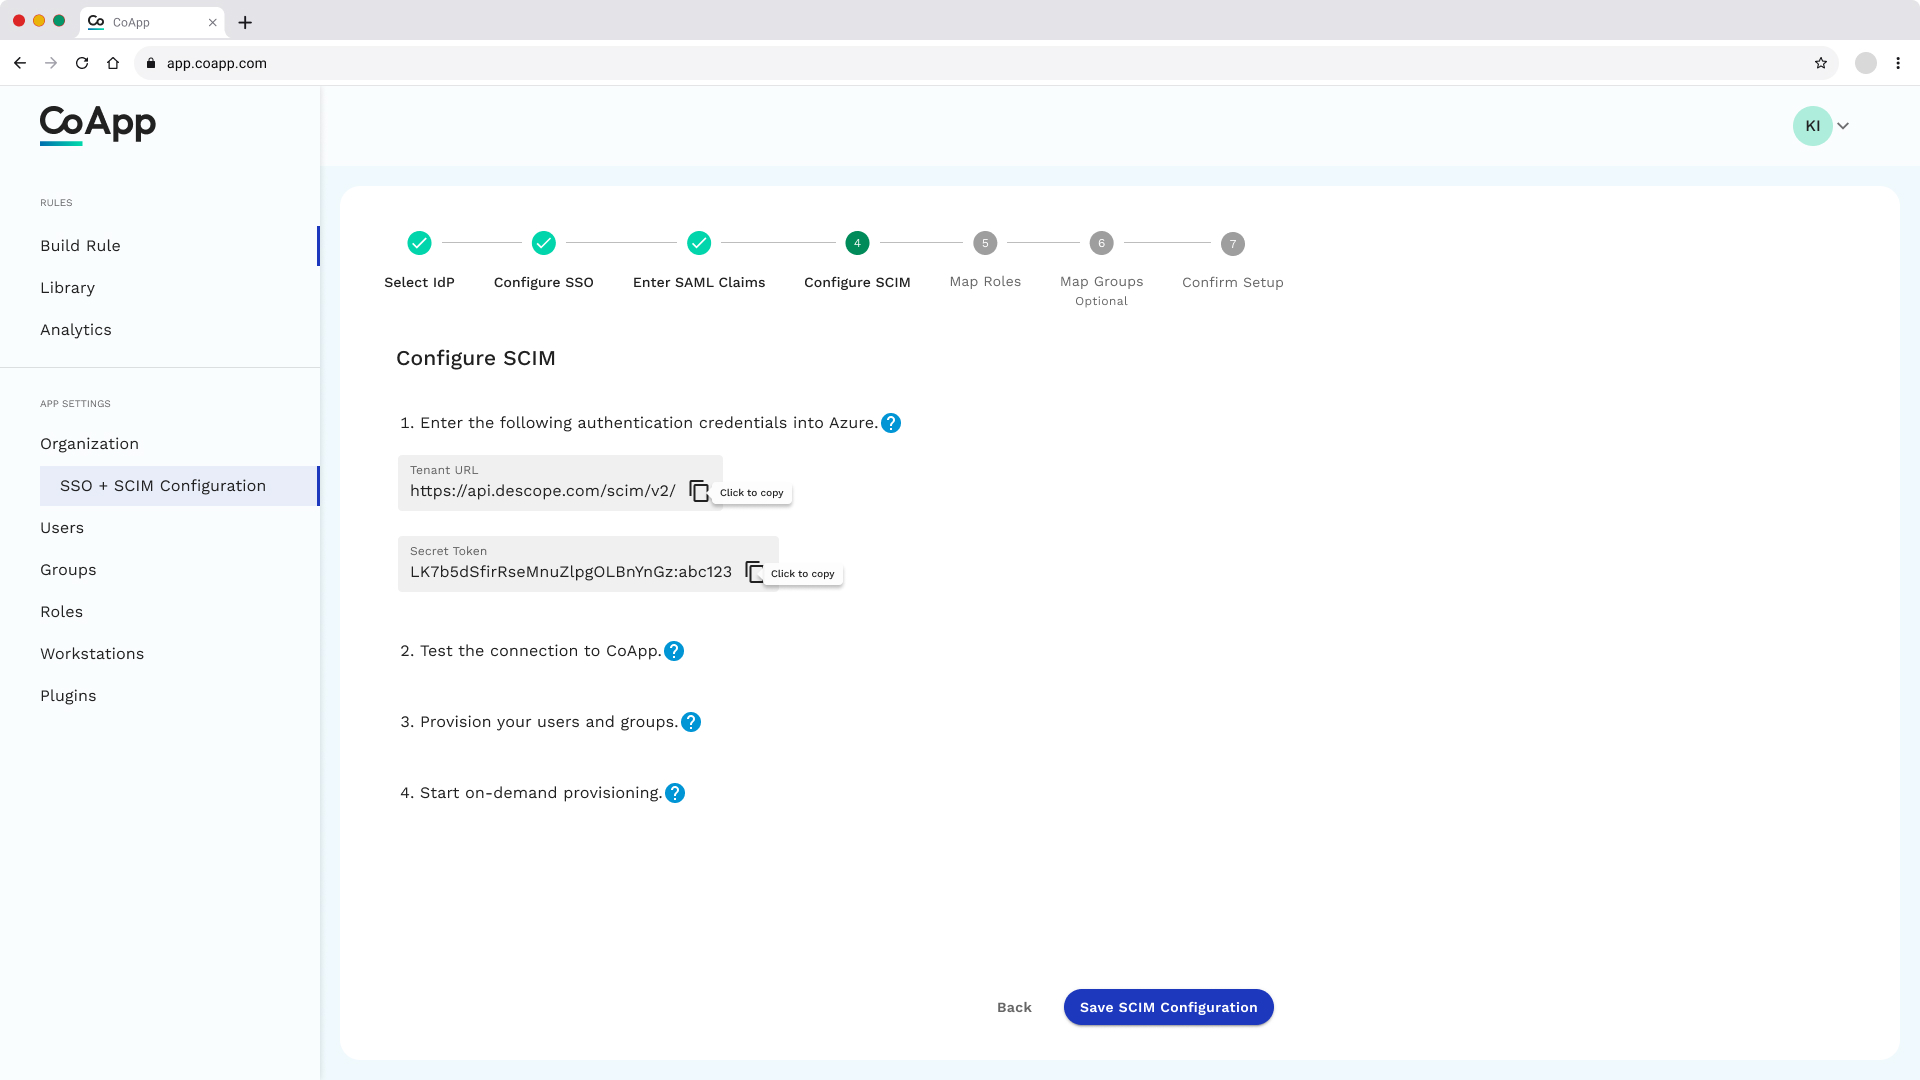Click the KI user avatar
Viewport: 1920px width, 1080px height.
click(1812, 126)
